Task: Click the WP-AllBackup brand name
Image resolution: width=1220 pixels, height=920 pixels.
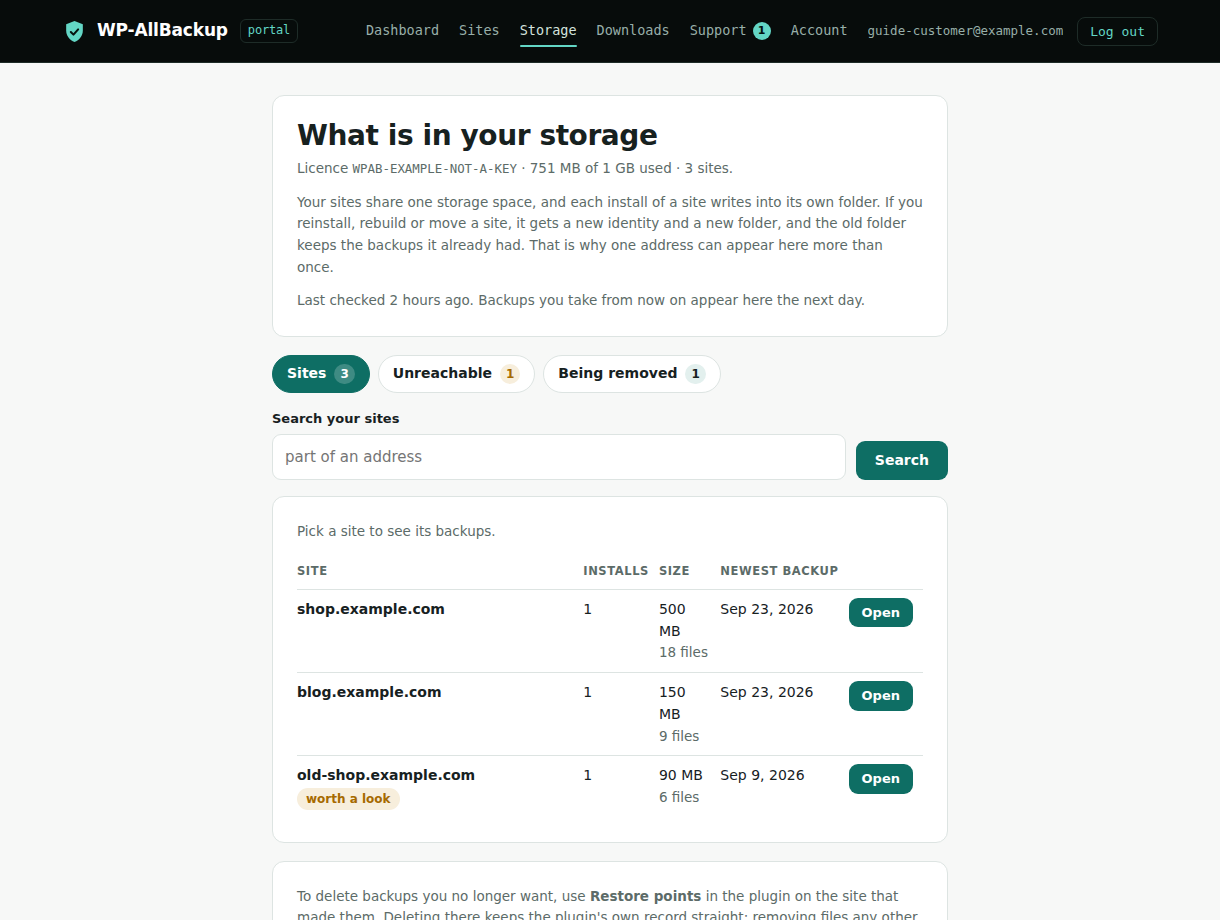Action: pos(162,31)
